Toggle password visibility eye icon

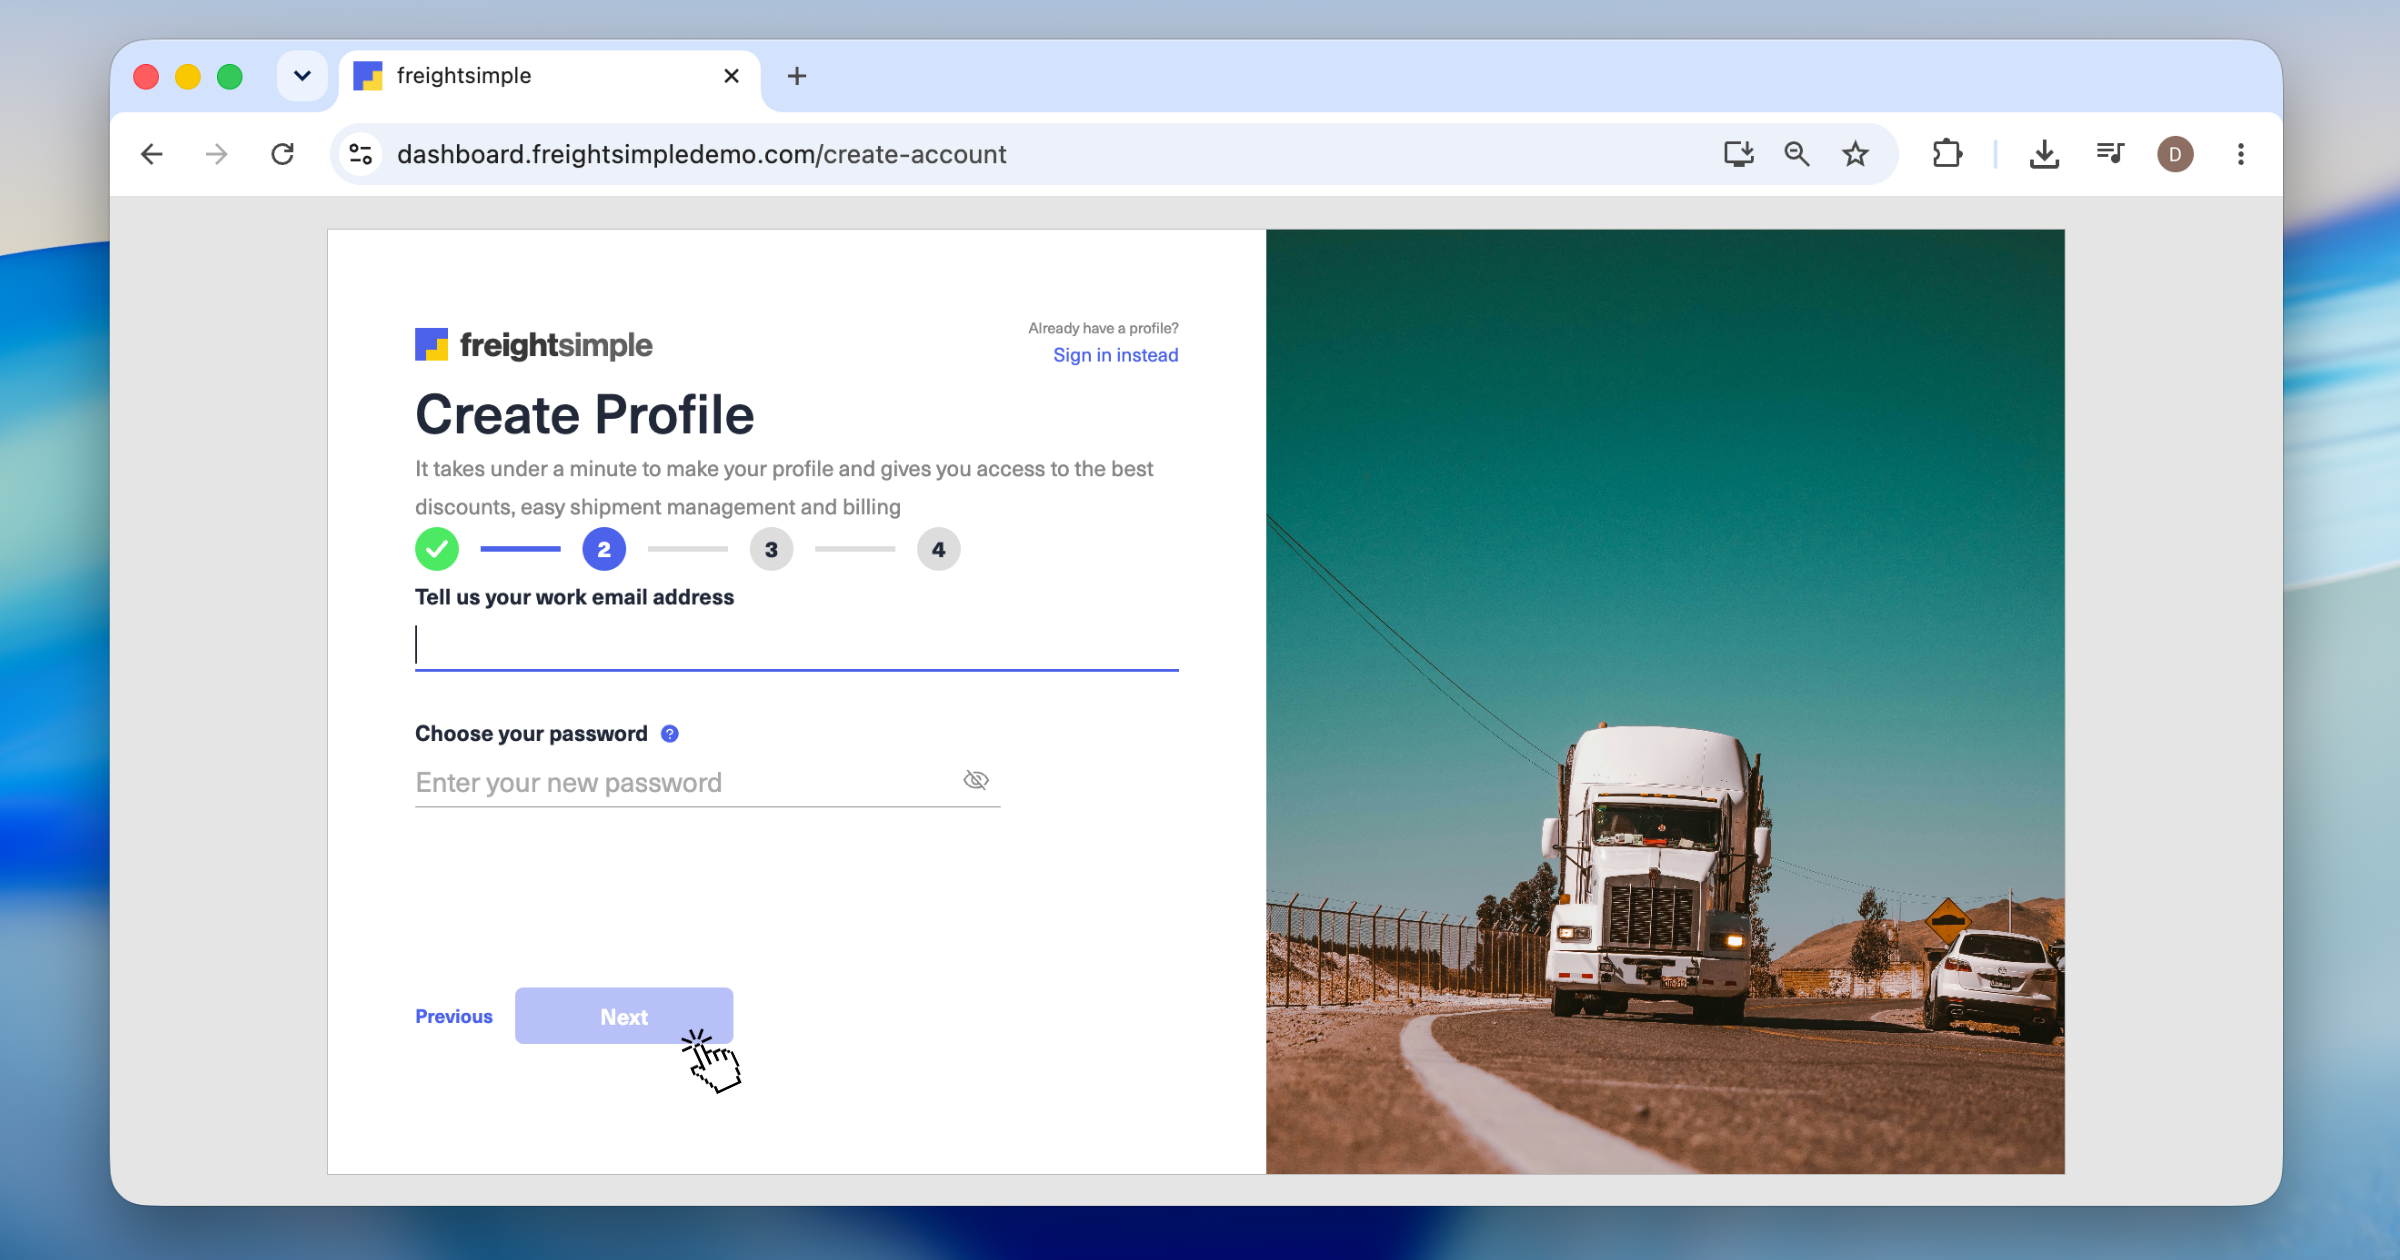tap(976, 780)
